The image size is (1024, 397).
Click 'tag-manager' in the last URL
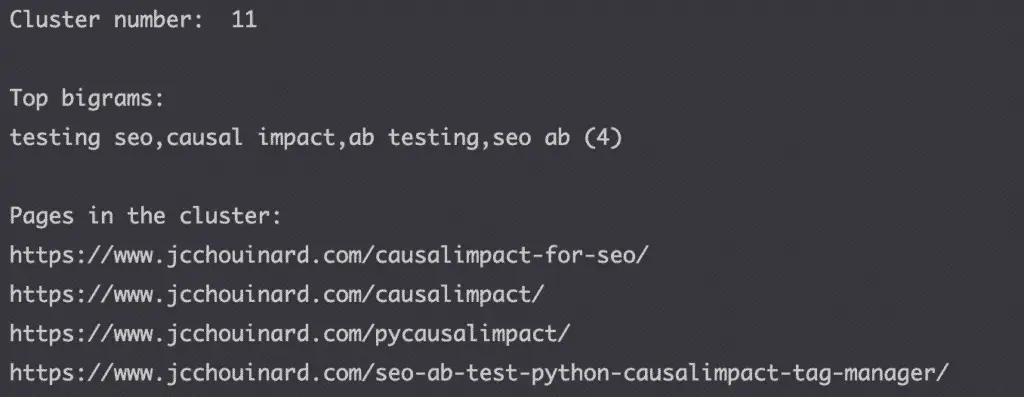pos(864,373)
